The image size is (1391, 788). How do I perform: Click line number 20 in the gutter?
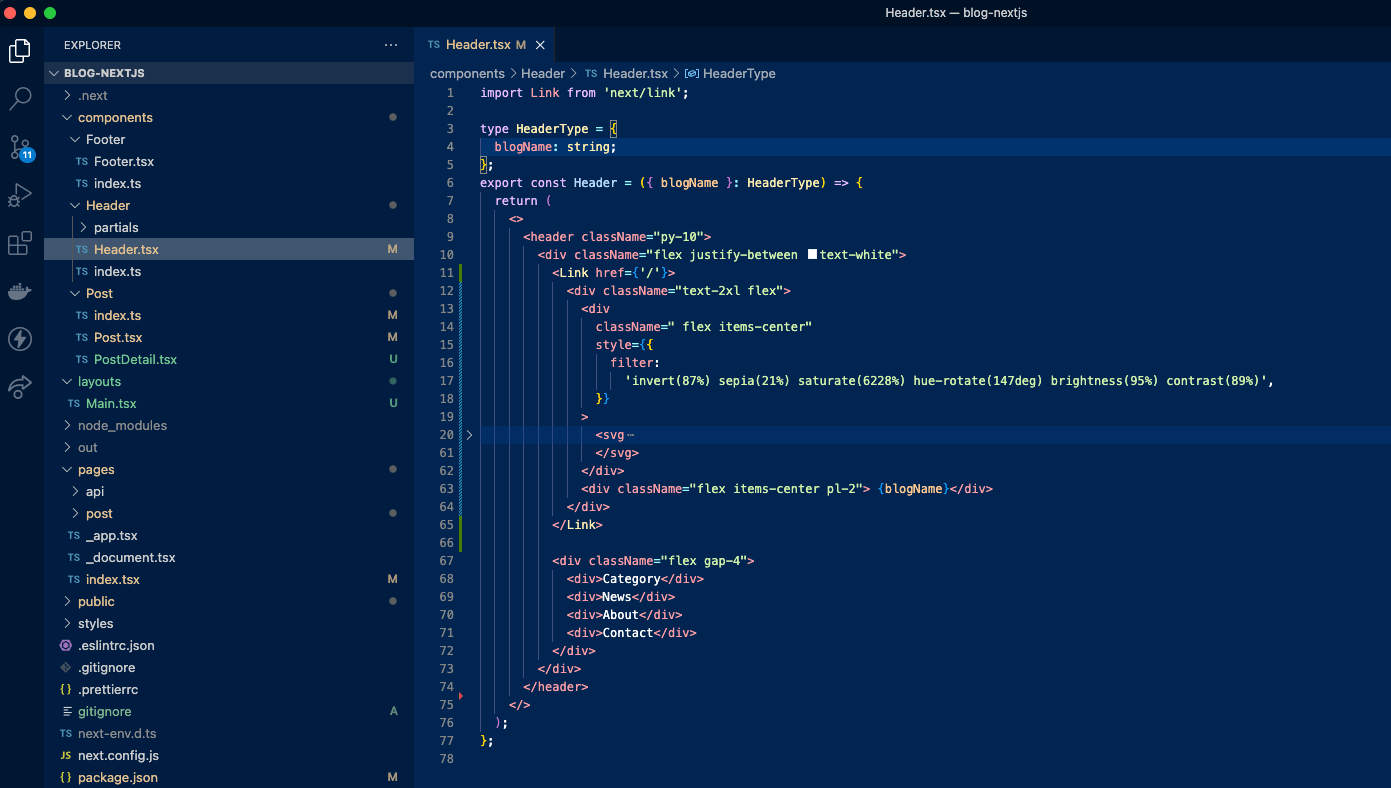446,434
